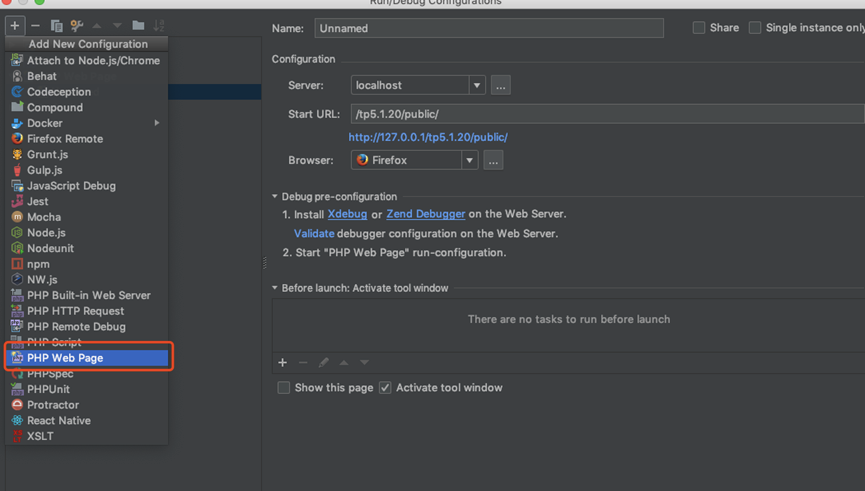865x491 pixels.
Task: Open the http://127.0.0.1/tp5.1.20/public/ link
Action: pyautogui.click(x=428, y=137)
